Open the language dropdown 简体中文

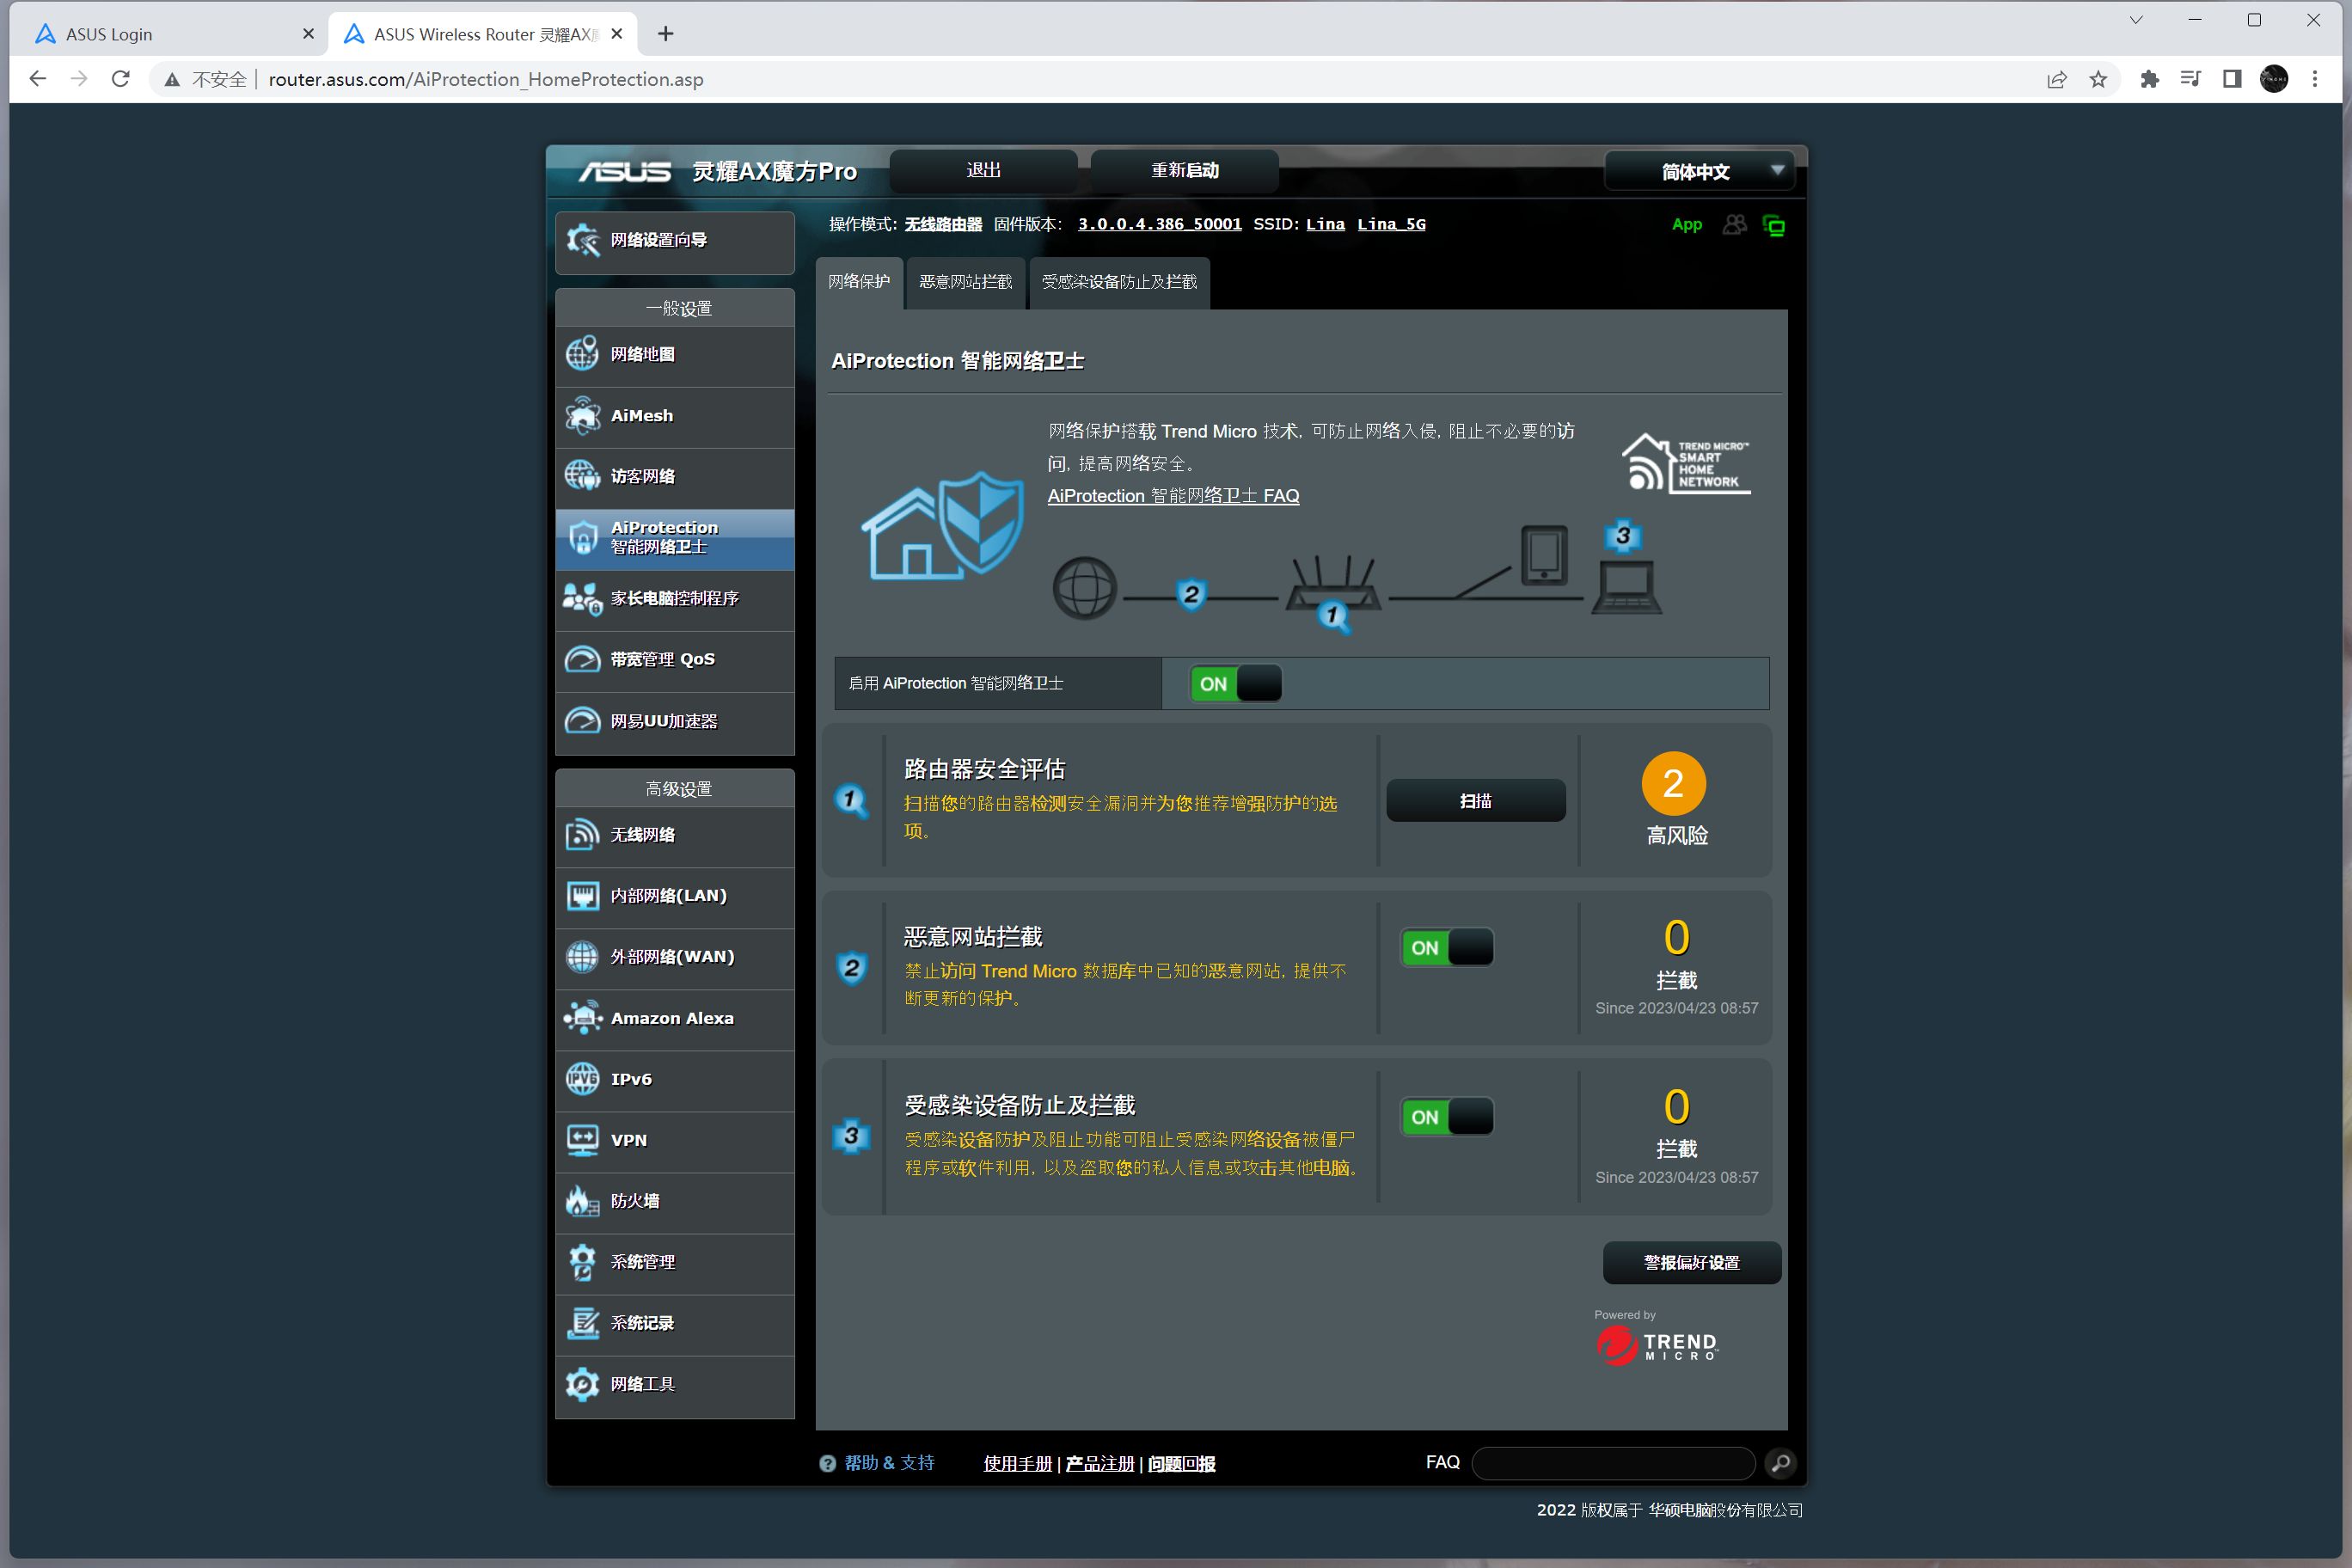tap(1699, 171)
